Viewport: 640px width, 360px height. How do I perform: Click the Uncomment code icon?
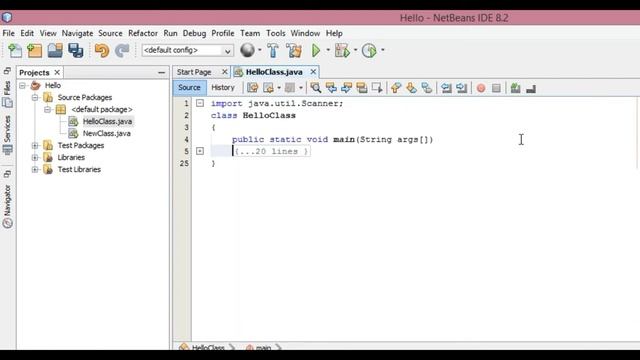pos(531,88)
